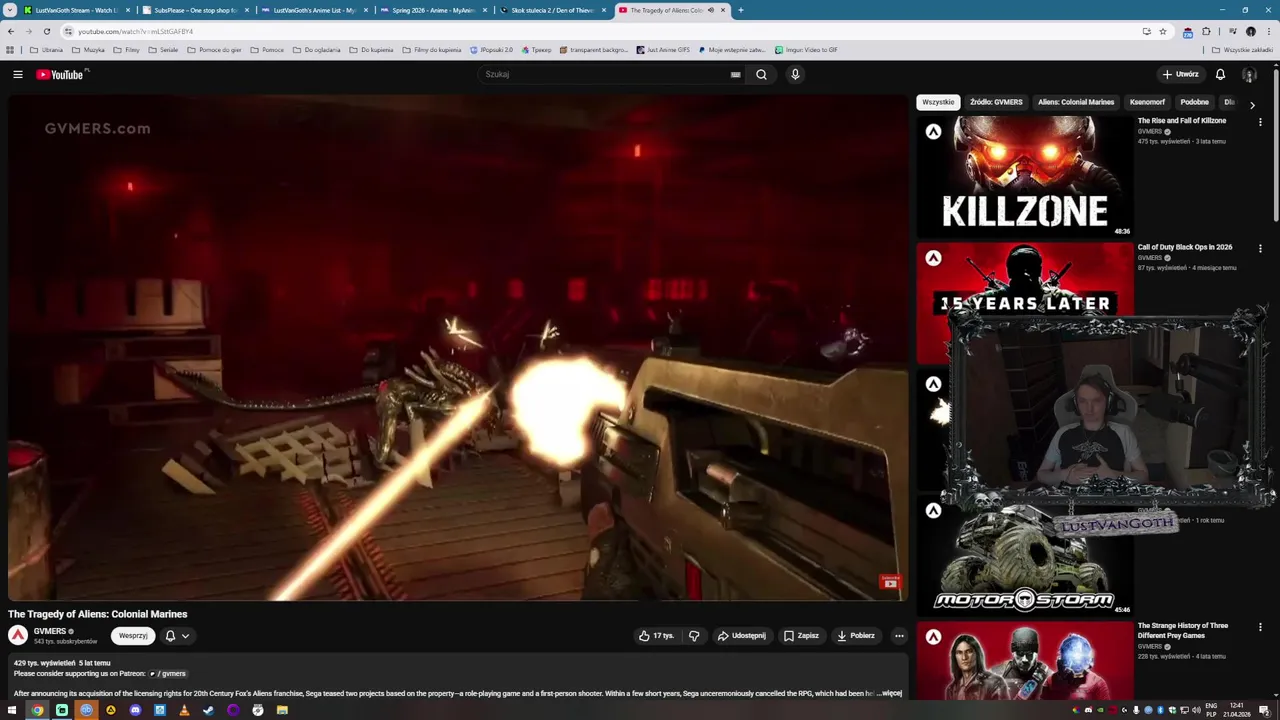Open the on-screen keyboard icon in search
The width and height of the screenshot is (1280, 720).
735,74
